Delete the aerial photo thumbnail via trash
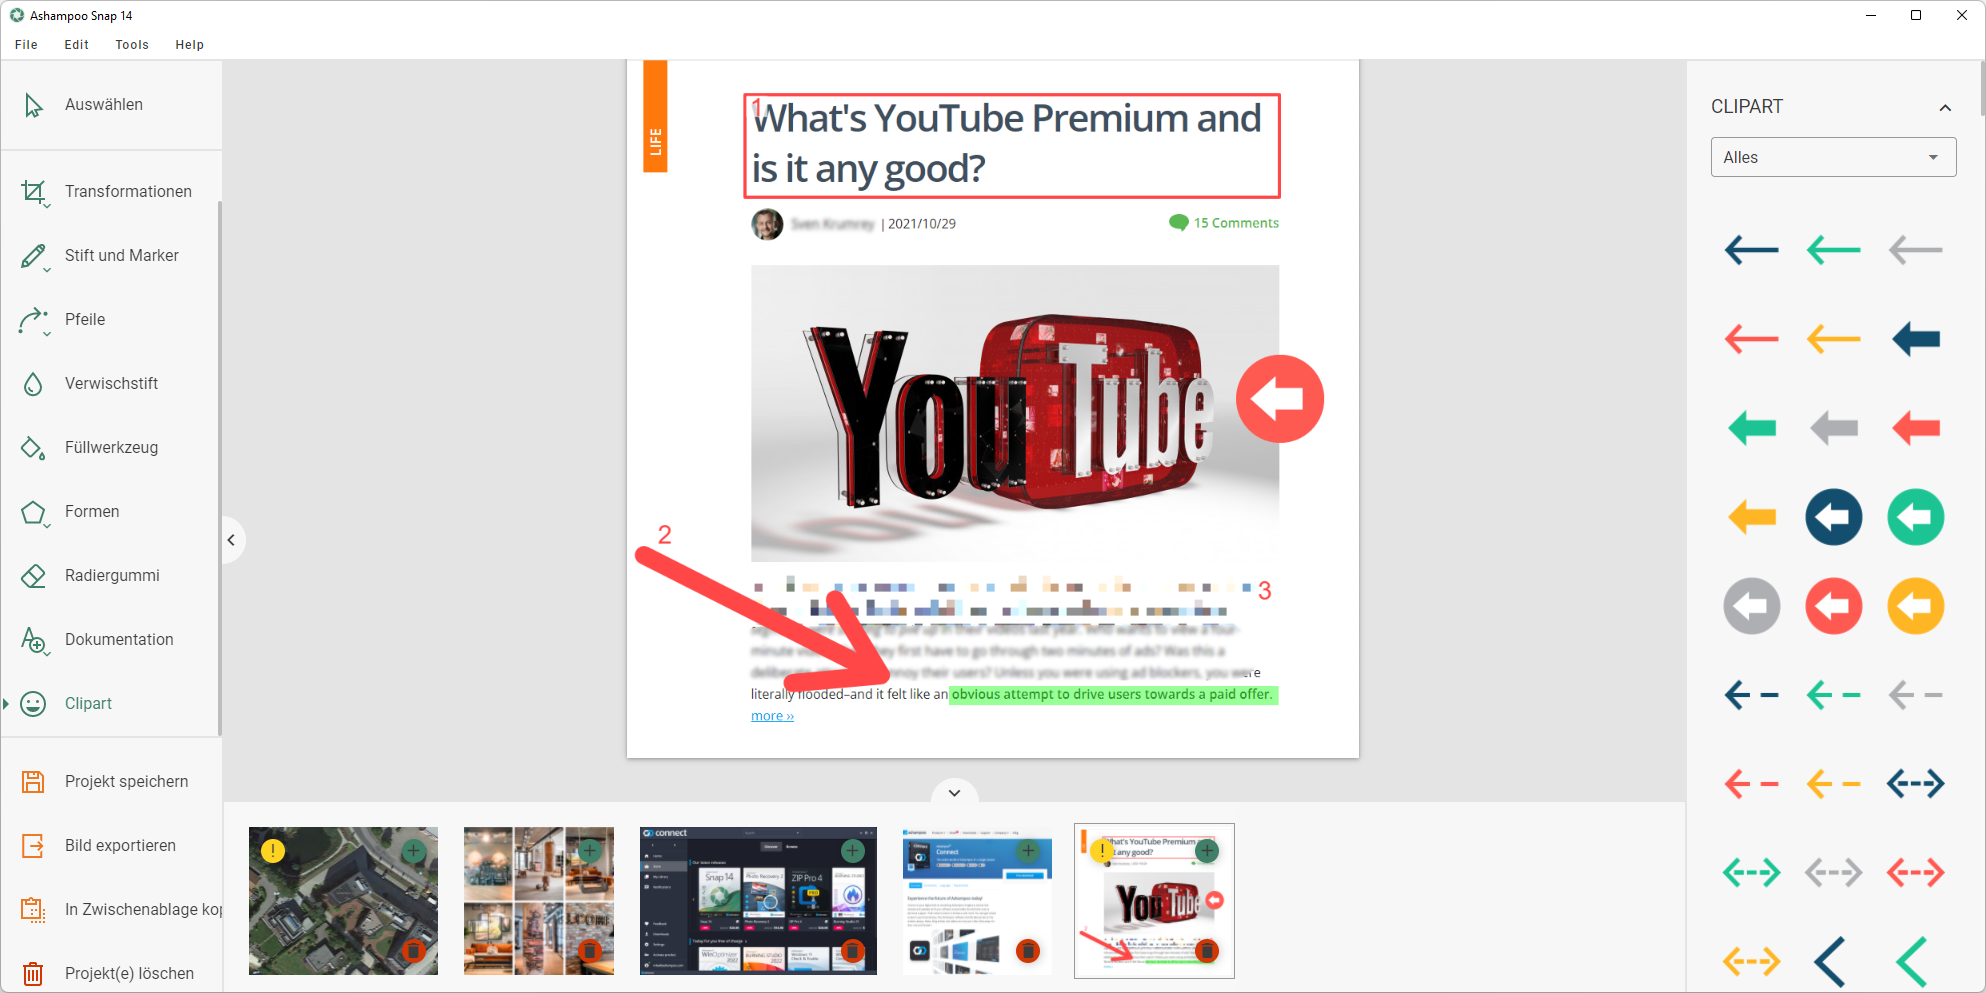Screen dimensions: 1986x993 coord(414,951)
